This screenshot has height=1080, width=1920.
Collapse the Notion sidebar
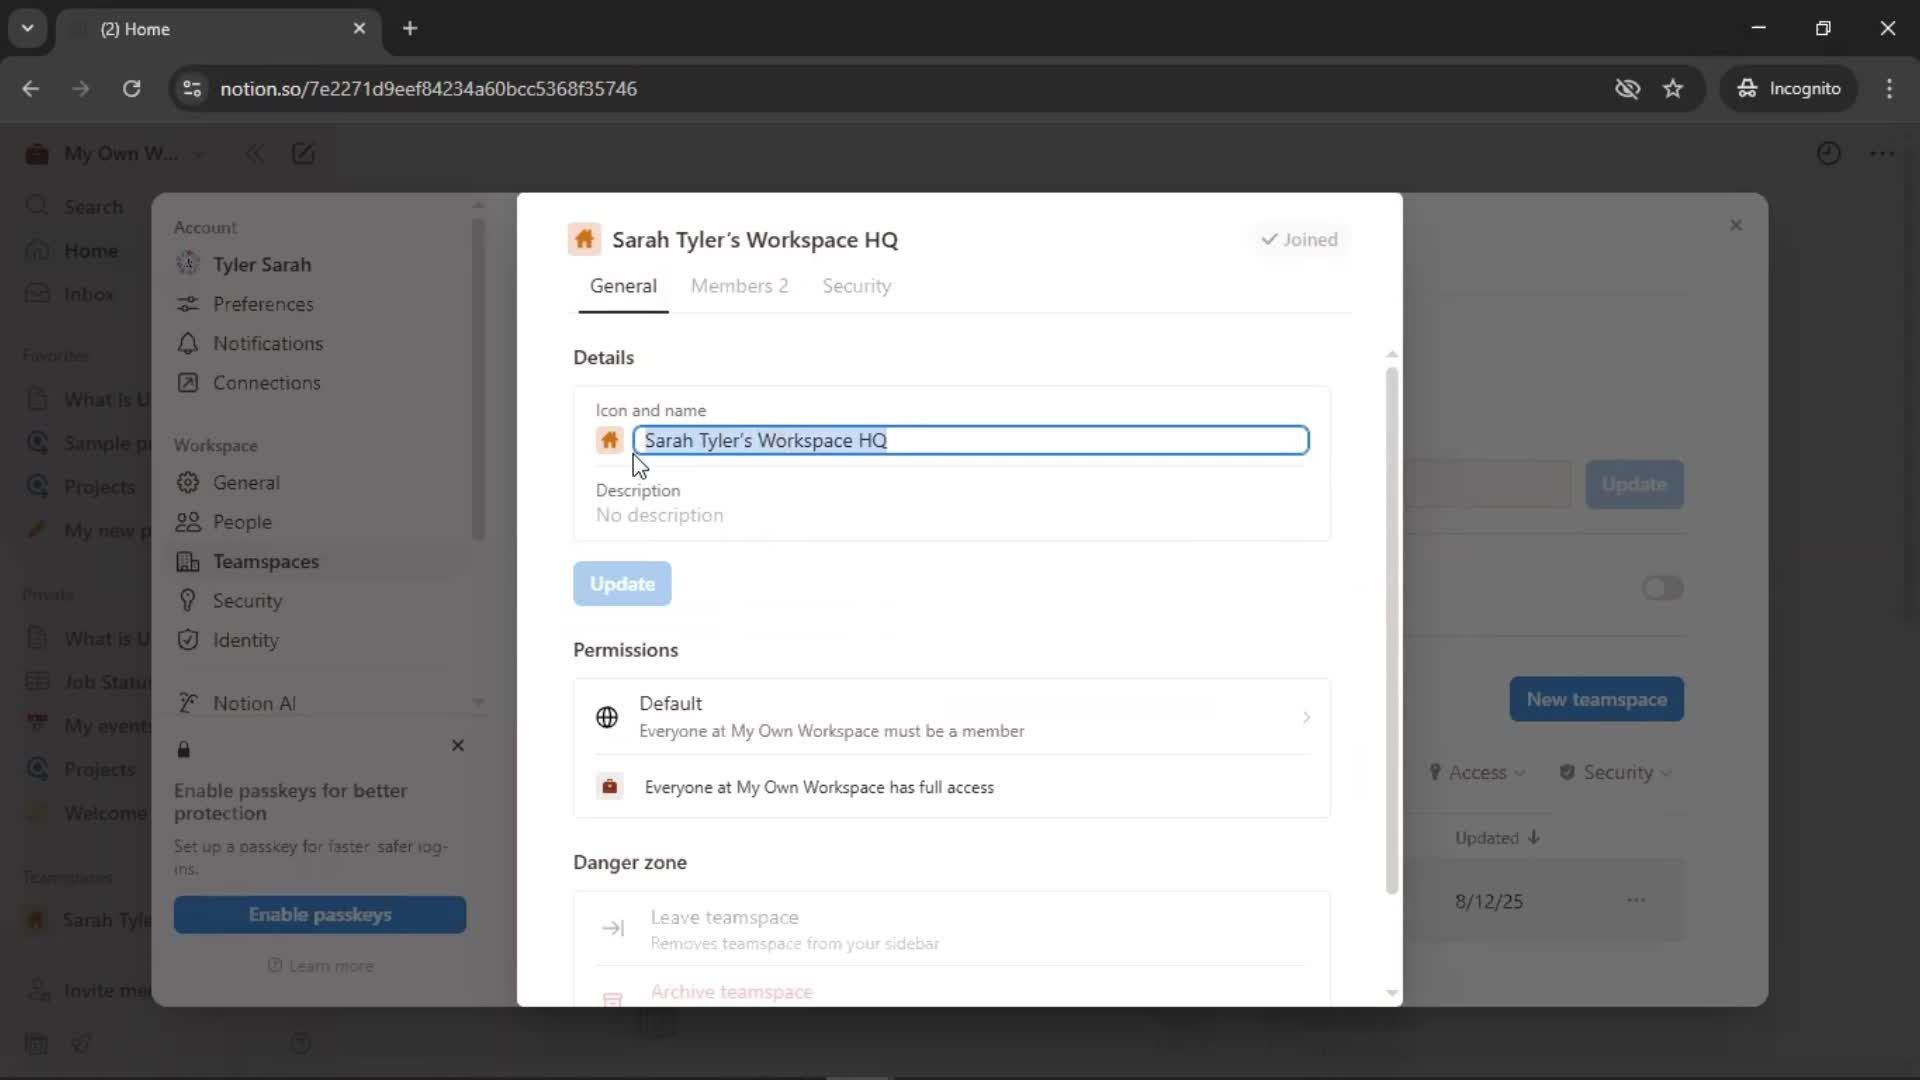point(255,154)
